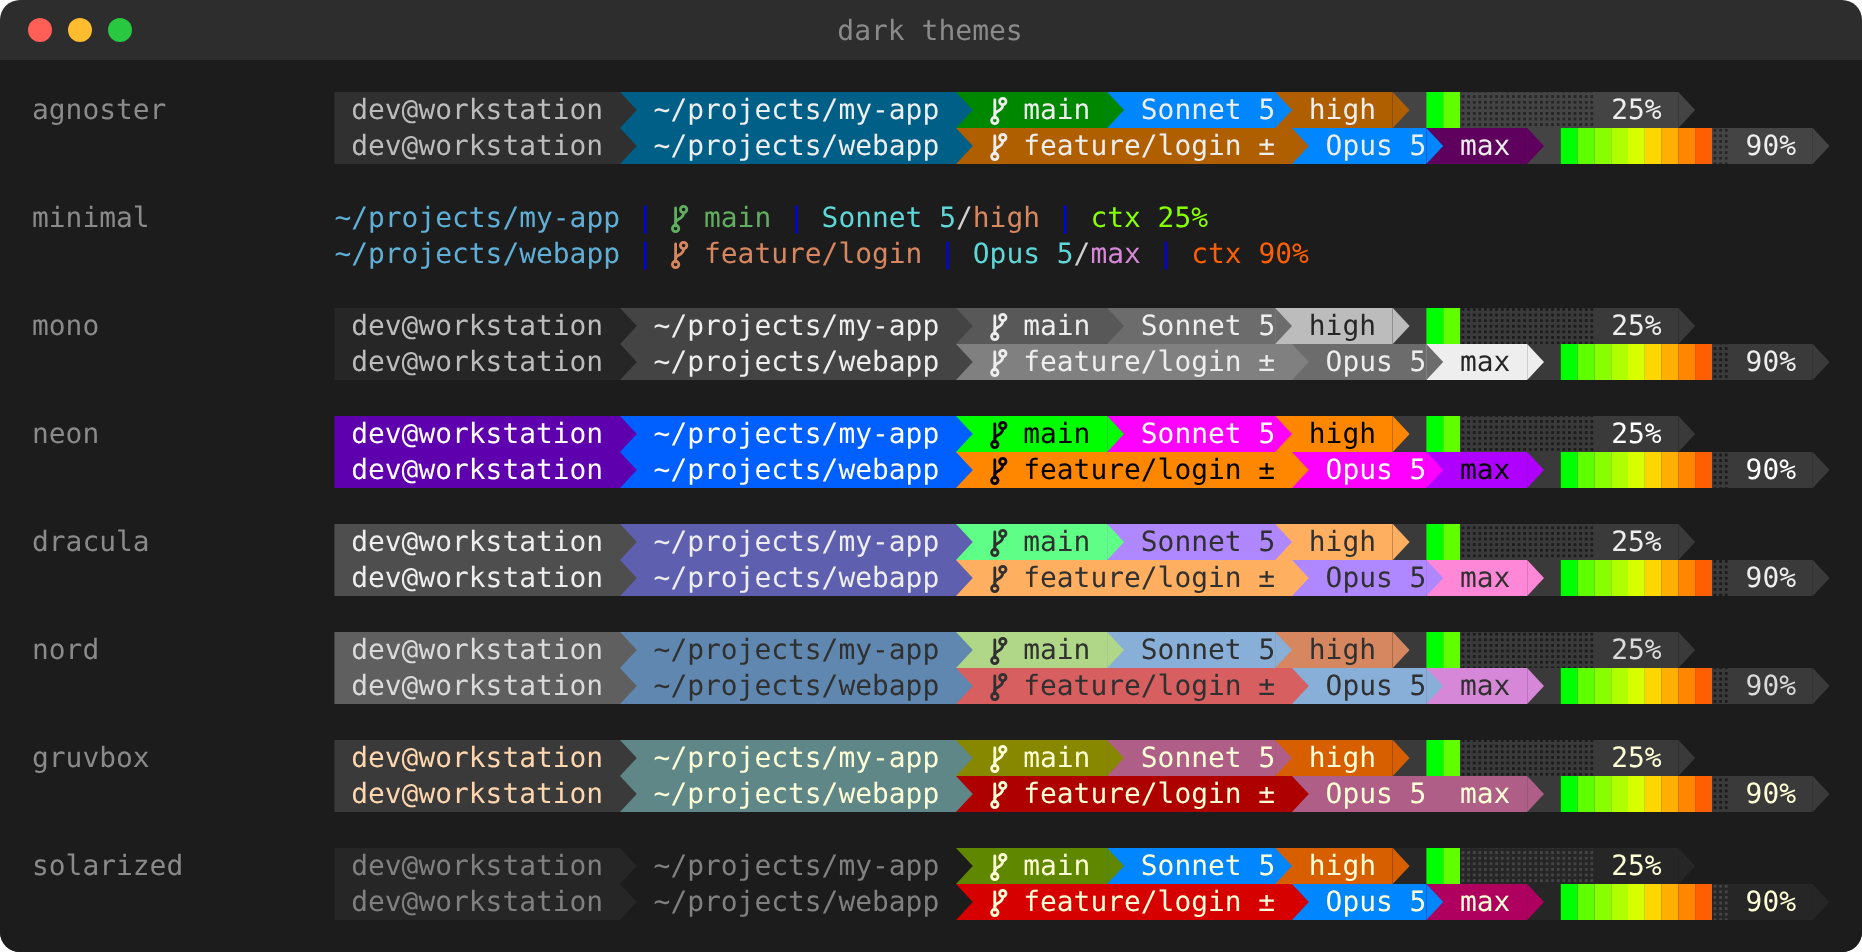Click the "dark themes" window title
Viewport: 1862px width, 952px height.
tap(930, 31)
